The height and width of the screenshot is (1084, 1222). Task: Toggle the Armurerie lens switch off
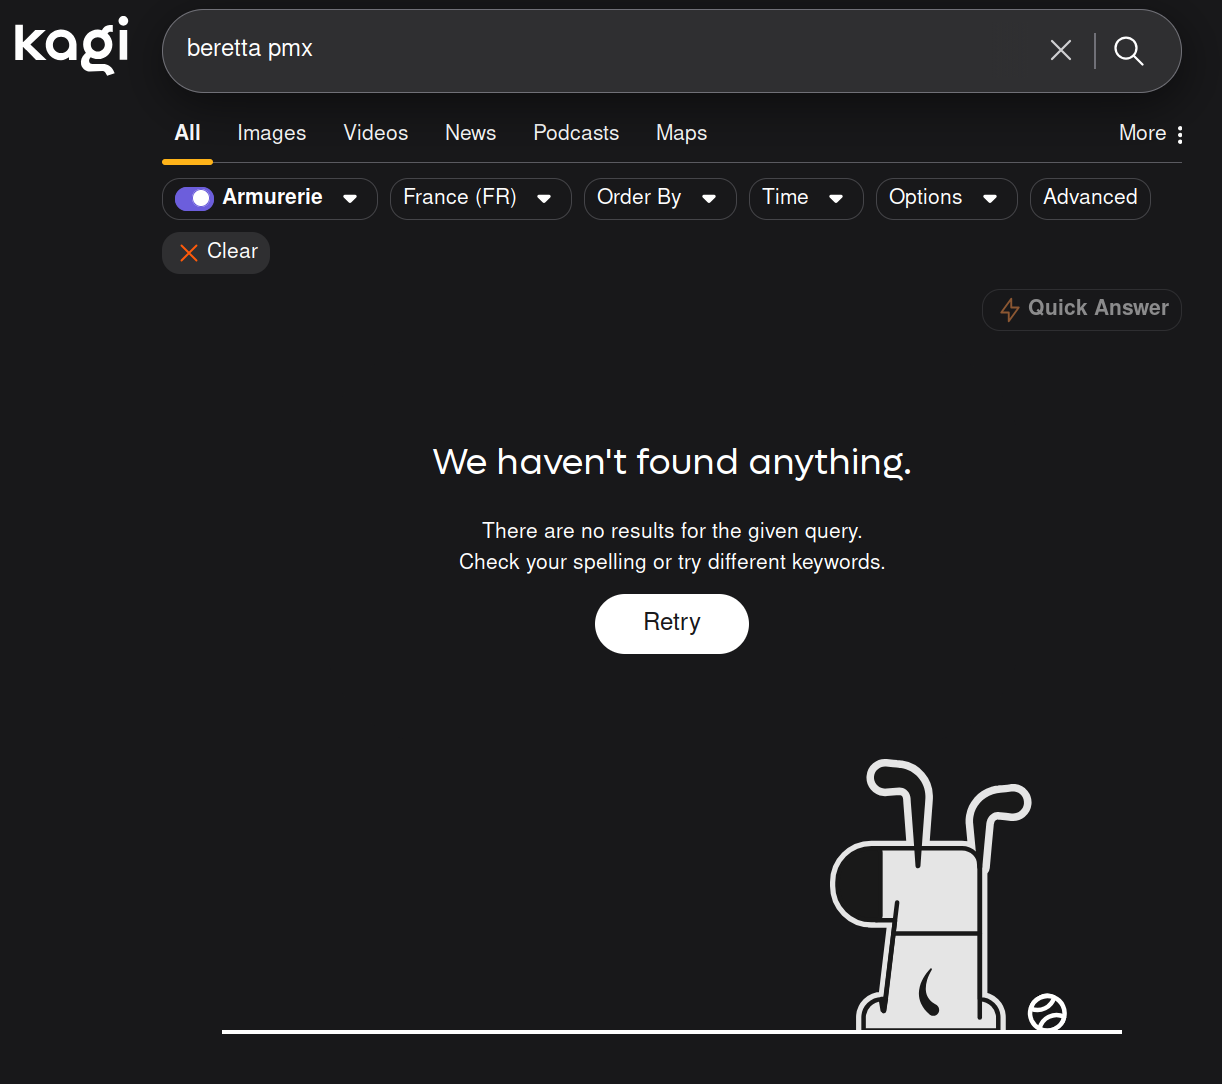tap(194, 198)
